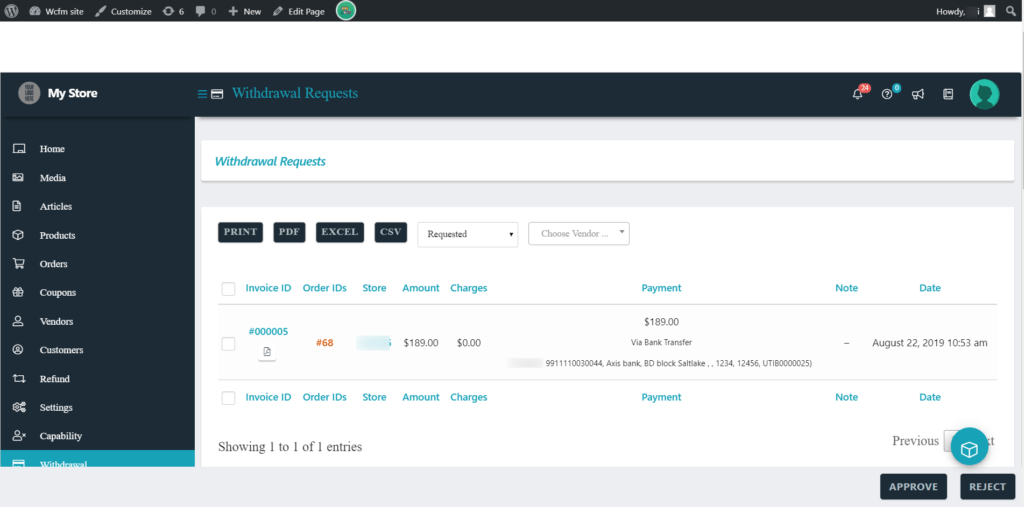Click Showing 1 to 1 of 1 entries
This screenshot has width=1024, height=507.
pyautogui.click(x=290, y=447)
